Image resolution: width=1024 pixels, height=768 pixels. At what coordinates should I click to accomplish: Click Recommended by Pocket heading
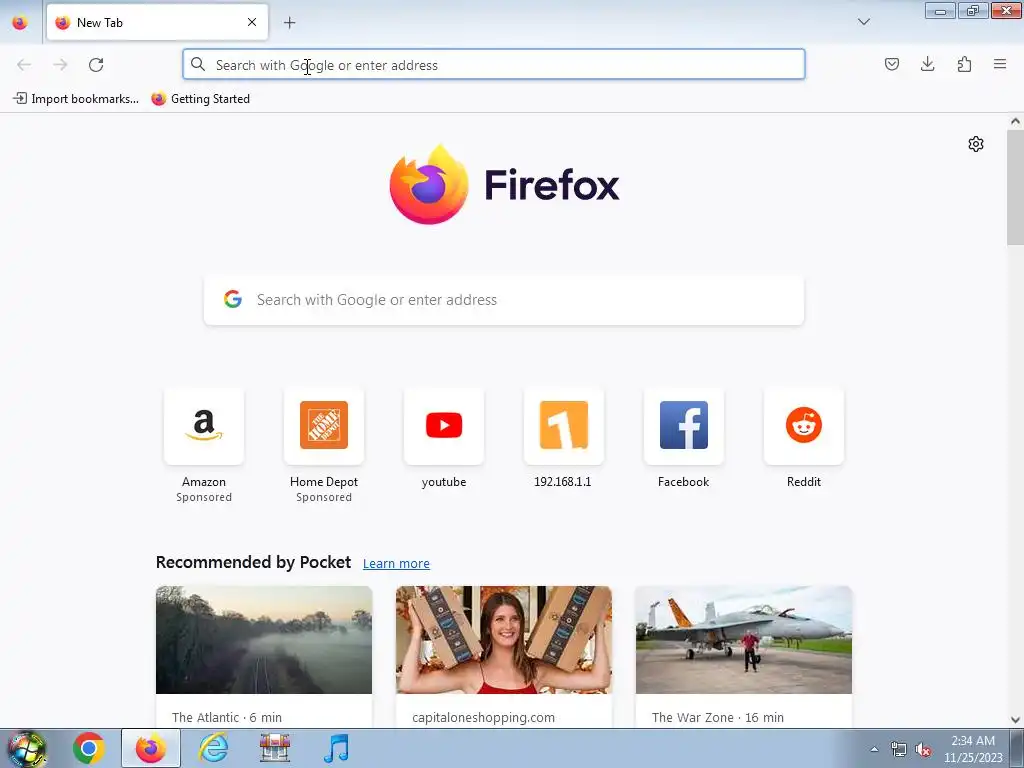(x=253, y=562)
